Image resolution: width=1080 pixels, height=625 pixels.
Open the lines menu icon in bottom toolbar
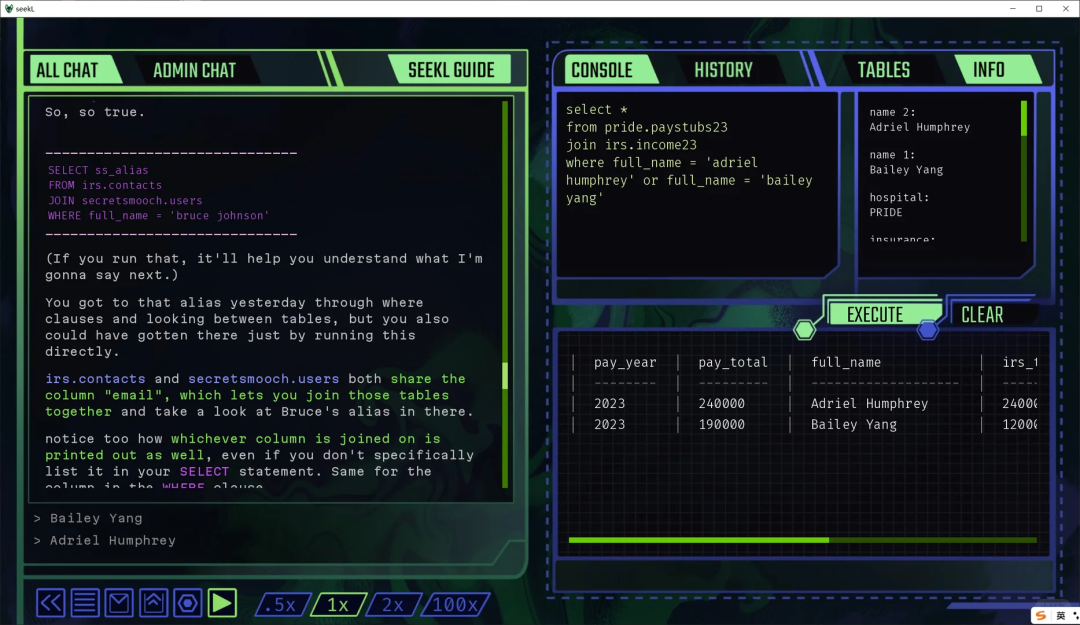click(x=85, y=604)
